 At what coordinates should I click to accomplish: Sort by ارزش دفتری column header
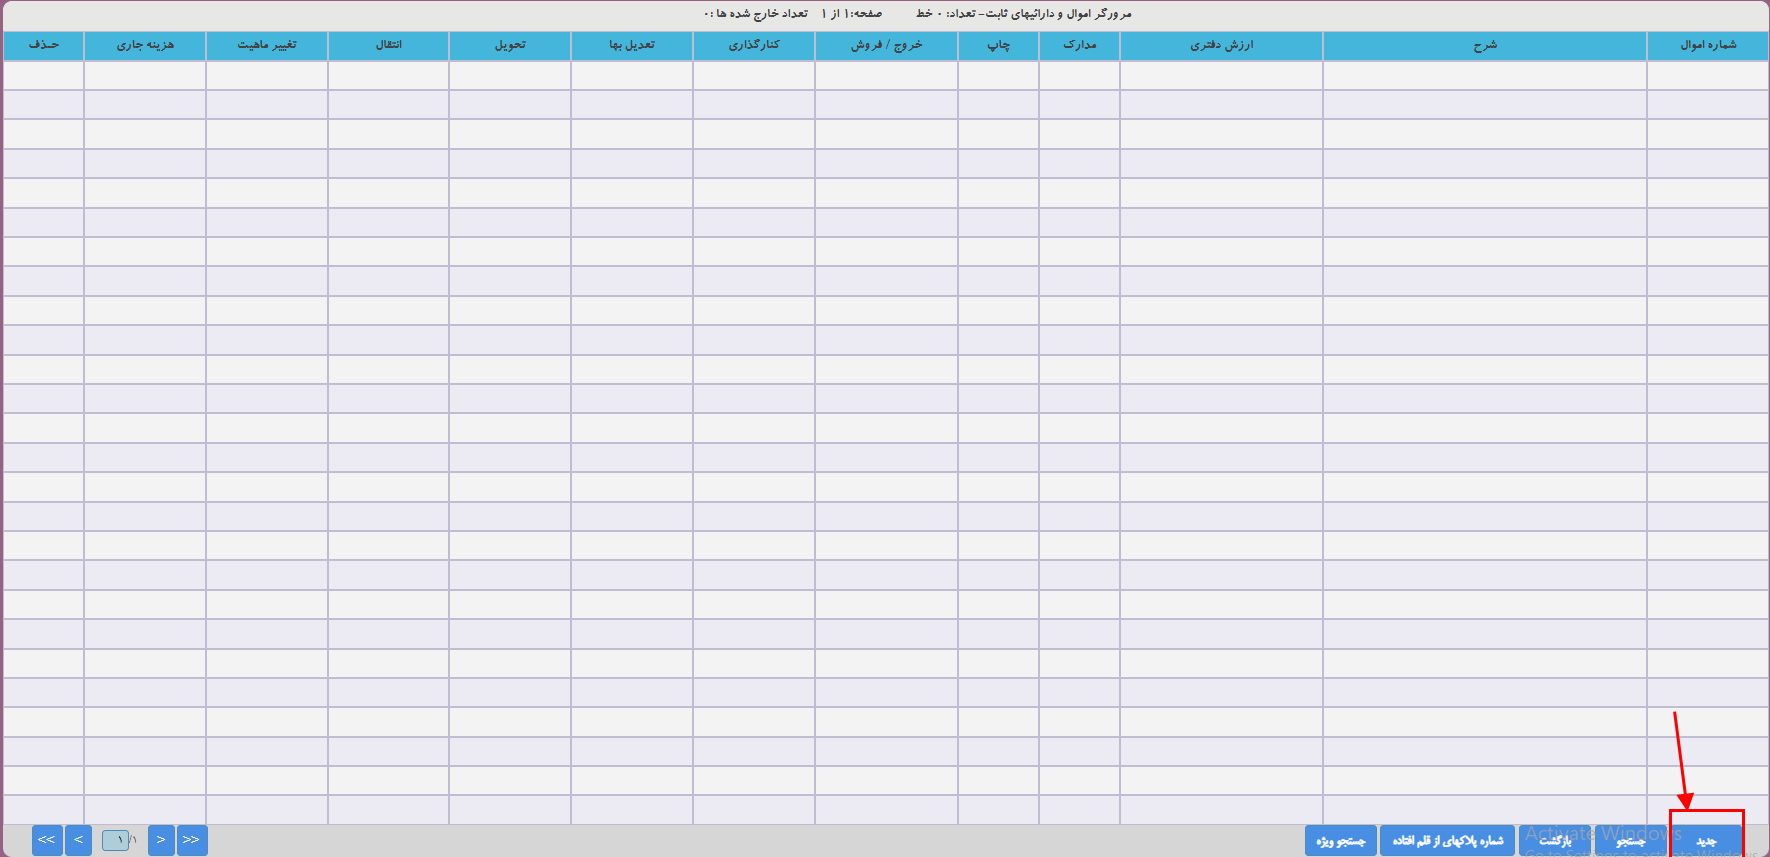click(1221, 45)
